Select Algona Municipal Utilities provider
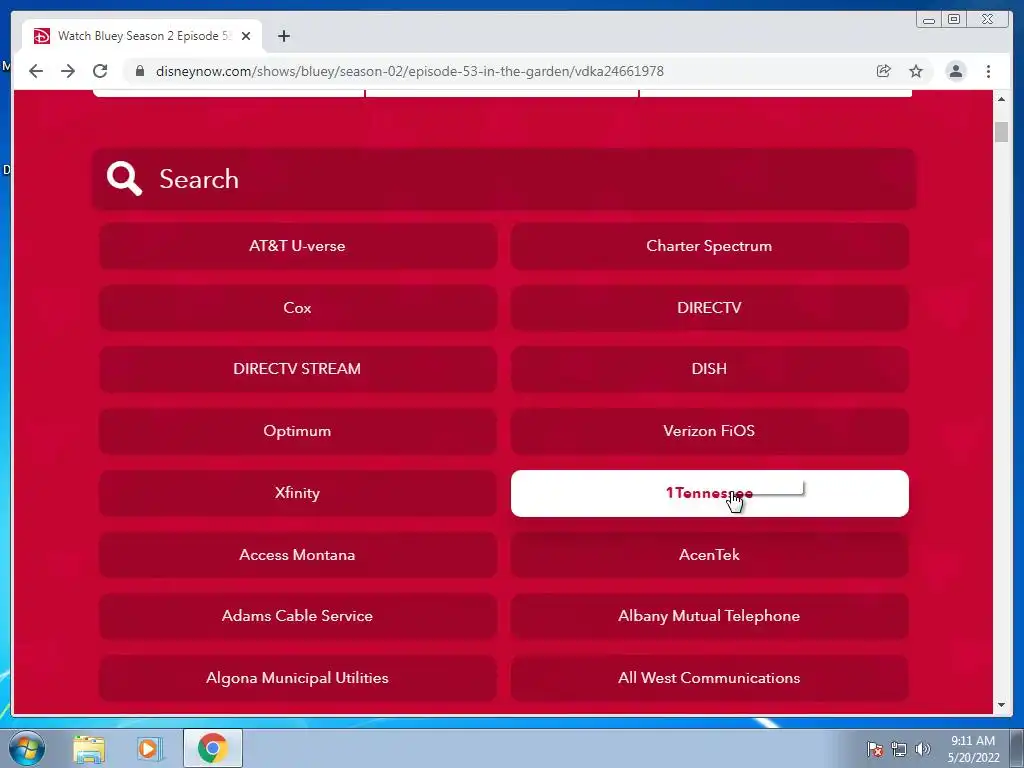The width and height of the screenshot is (1024, 768). click(298, 678)
